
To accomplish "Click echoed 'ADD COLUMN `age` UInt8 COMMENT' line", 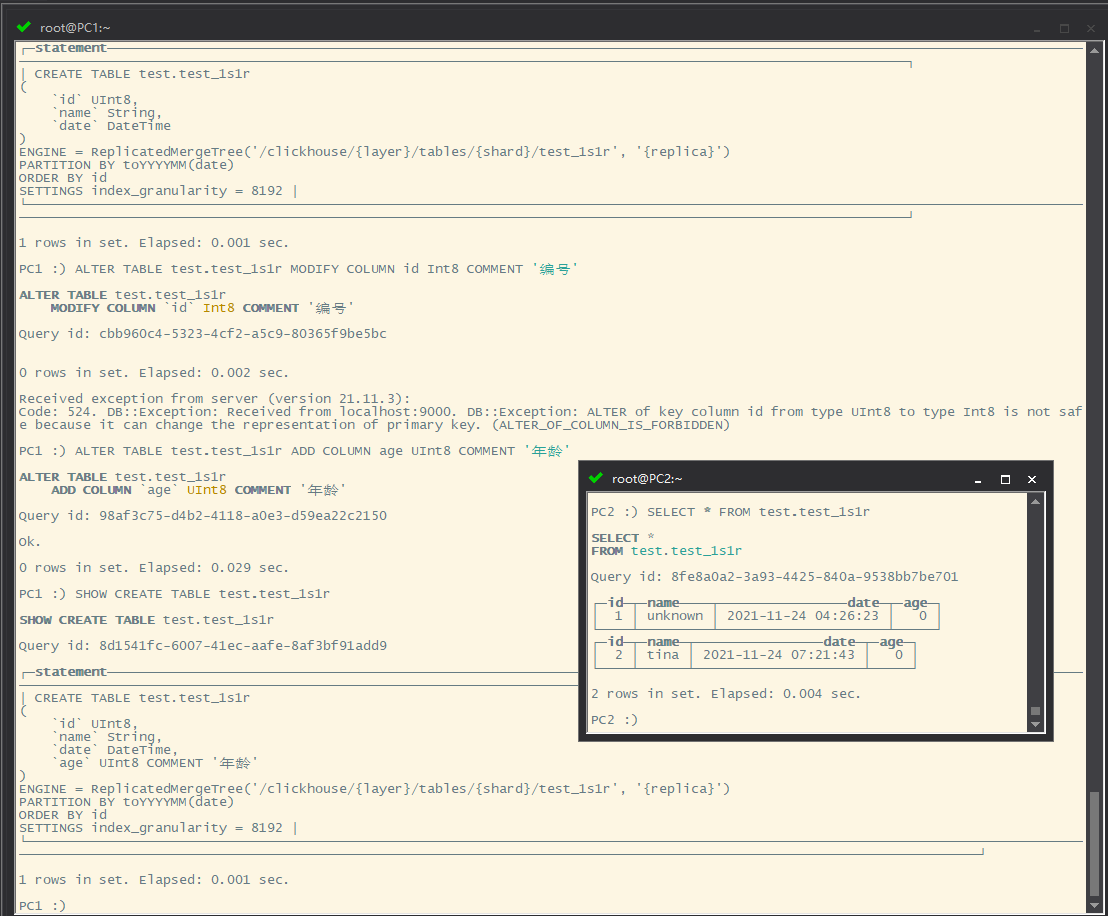I will [199, 490].
